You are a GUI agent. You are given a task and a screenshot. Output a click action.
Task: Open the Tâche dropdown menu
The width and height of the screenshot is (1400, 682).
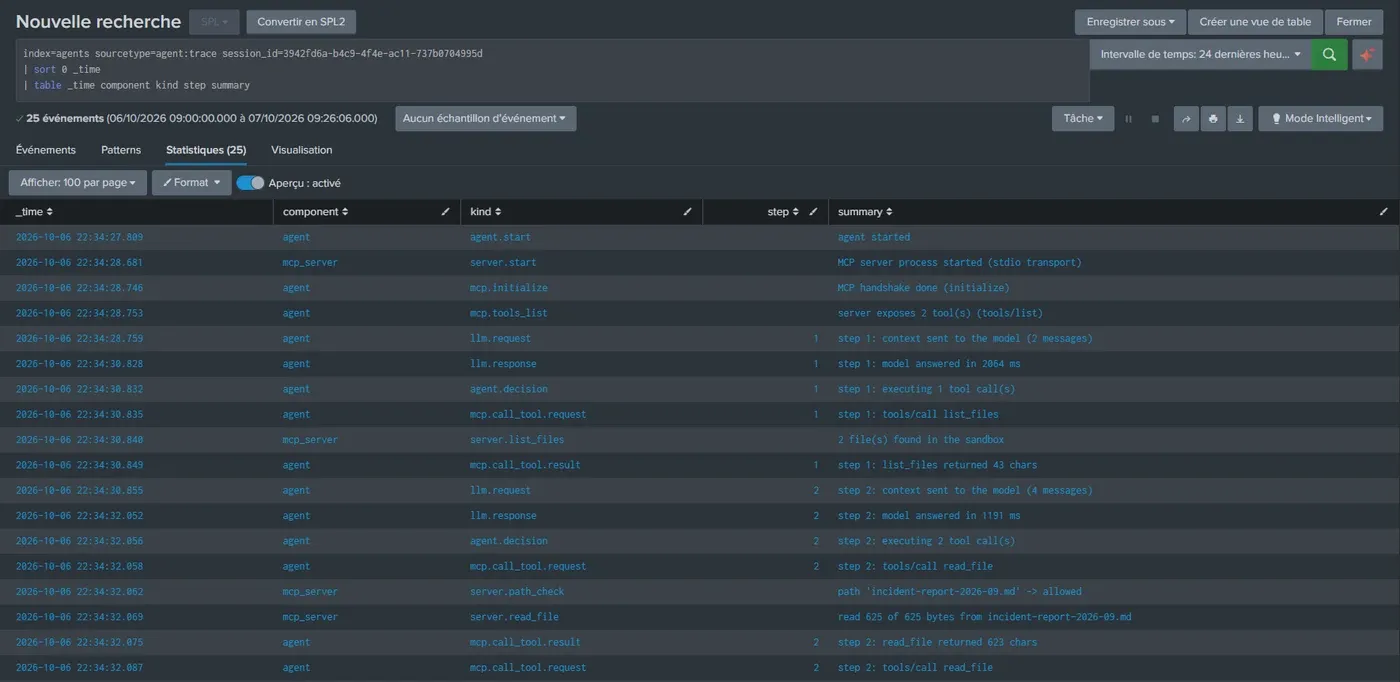pos(1083,119)
